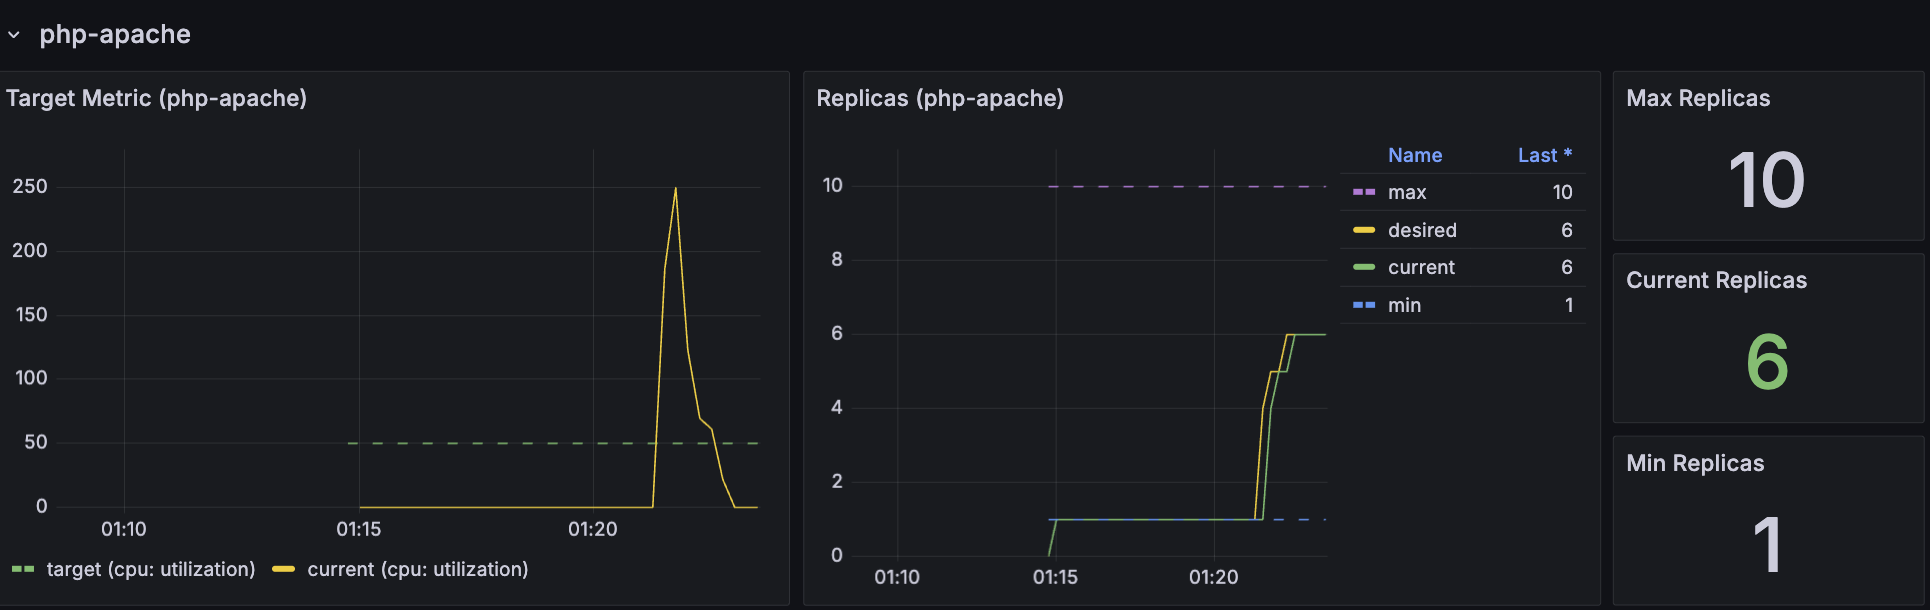
Task: Toggle the desired series in legend
Action: coord(1421,230)
